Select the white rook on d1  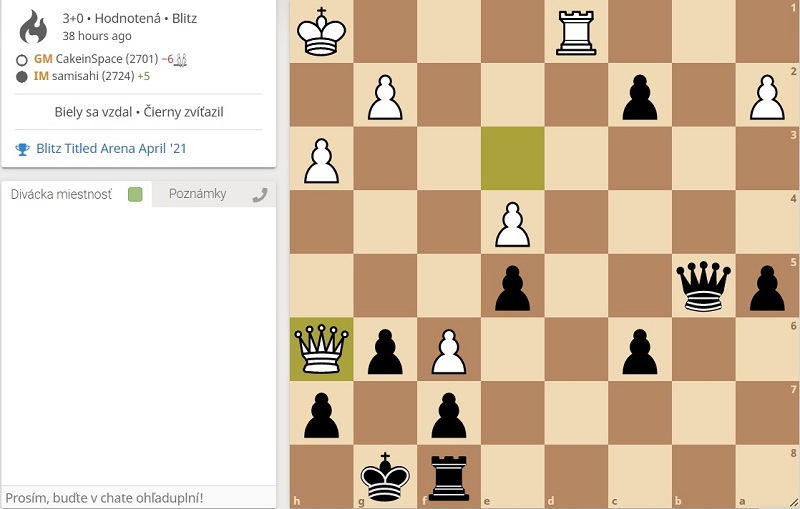576,31
